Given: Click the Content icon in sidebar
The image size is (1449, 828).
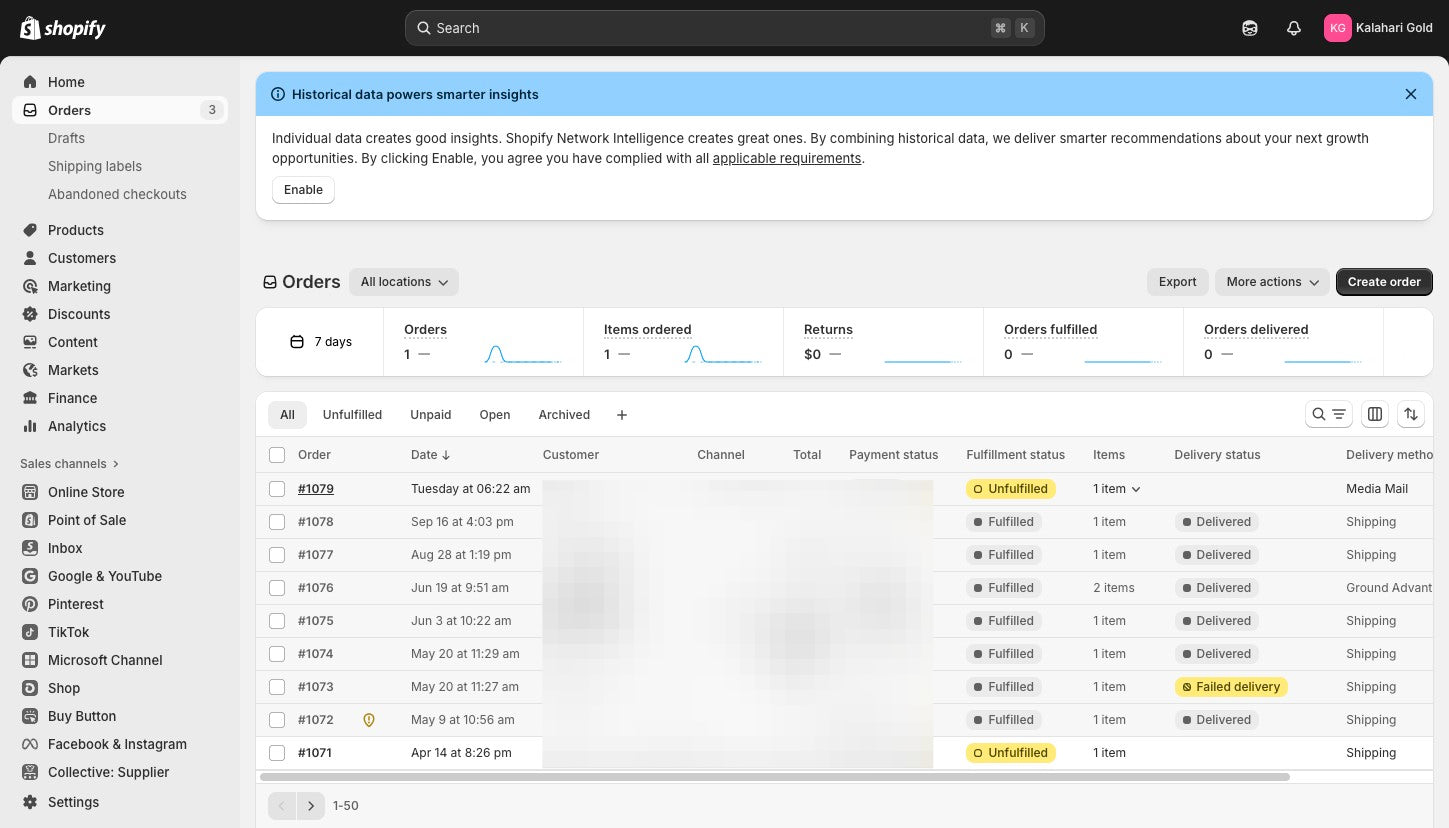Looking at the screenshot, I should pos(30,342).
